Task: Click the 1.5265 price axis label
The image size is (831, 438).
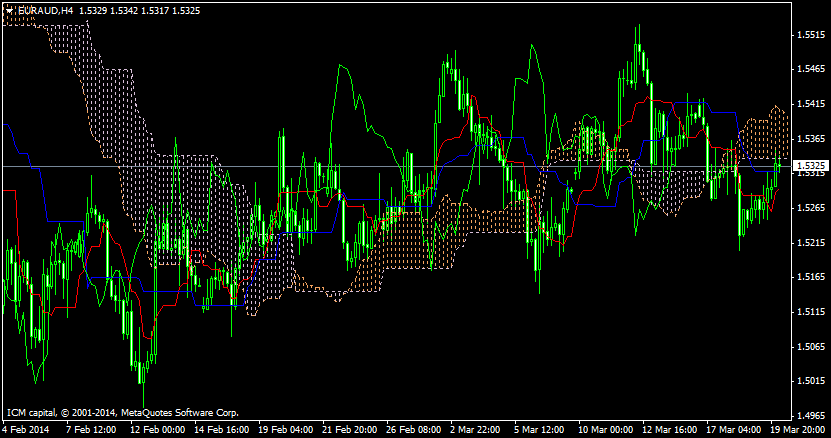Action: (x=811, y=207)
